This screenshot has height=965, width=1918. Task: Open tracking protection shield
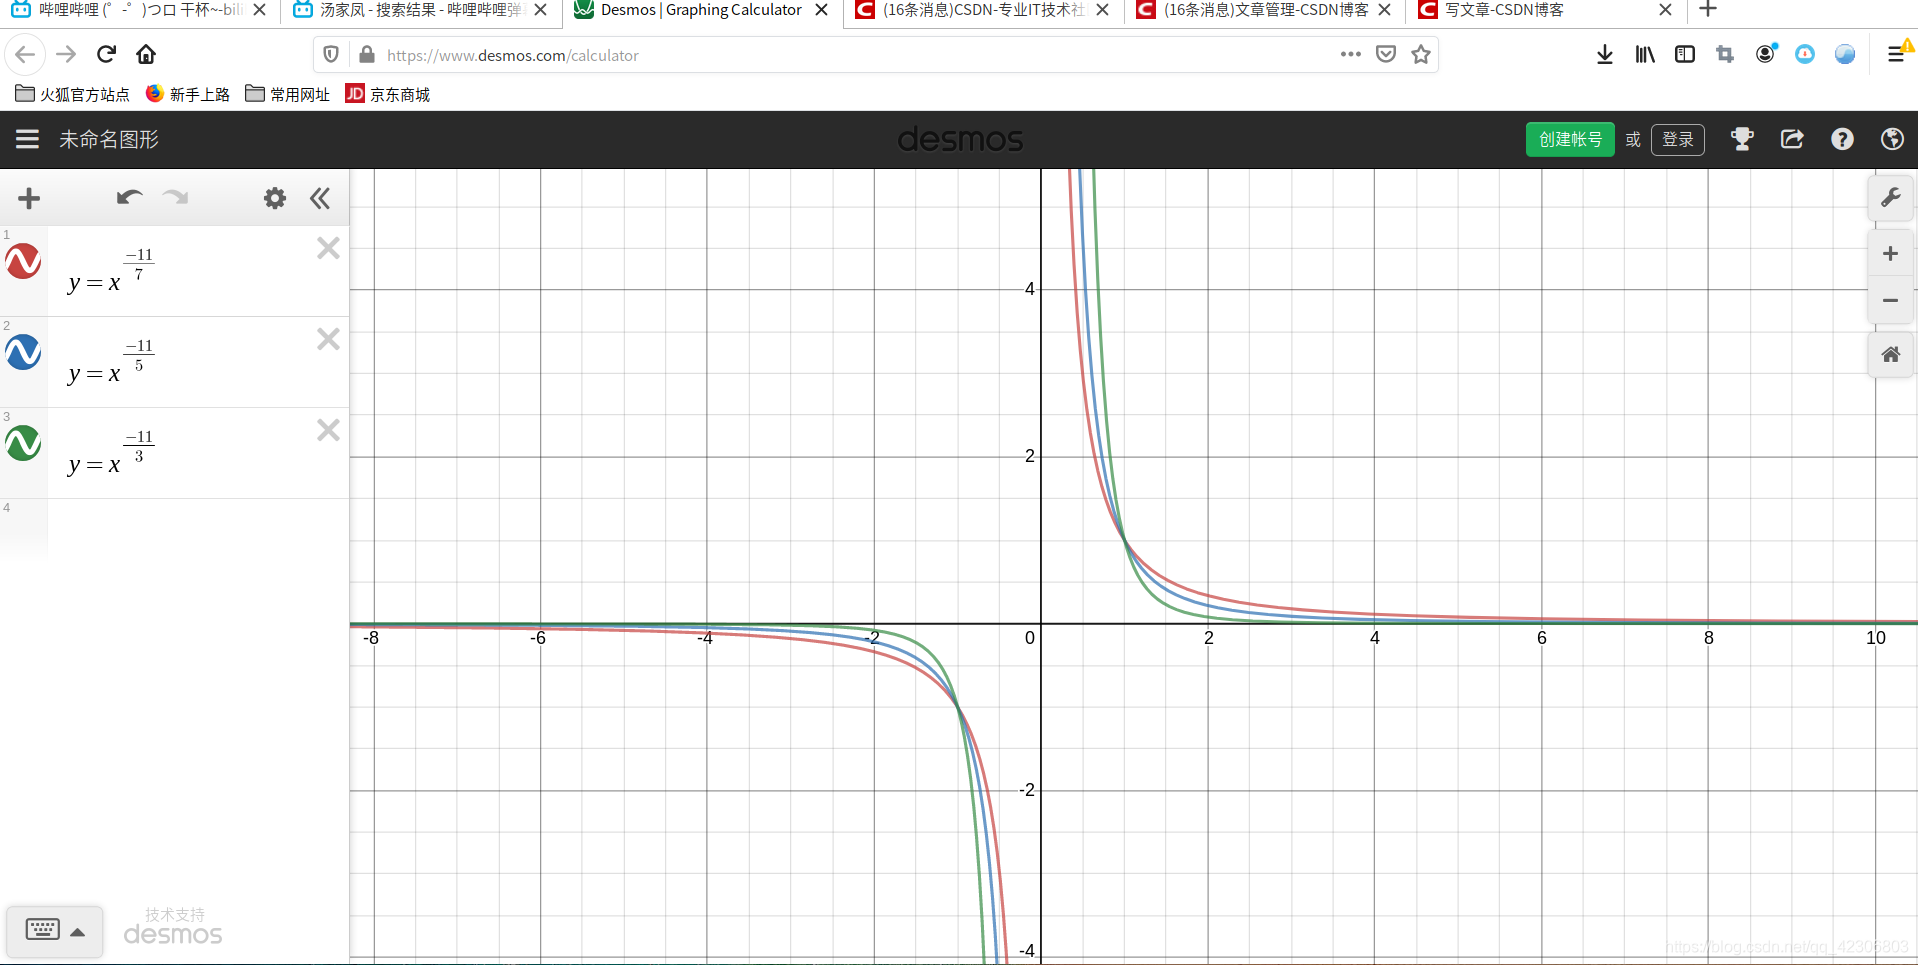pos(331,54)
